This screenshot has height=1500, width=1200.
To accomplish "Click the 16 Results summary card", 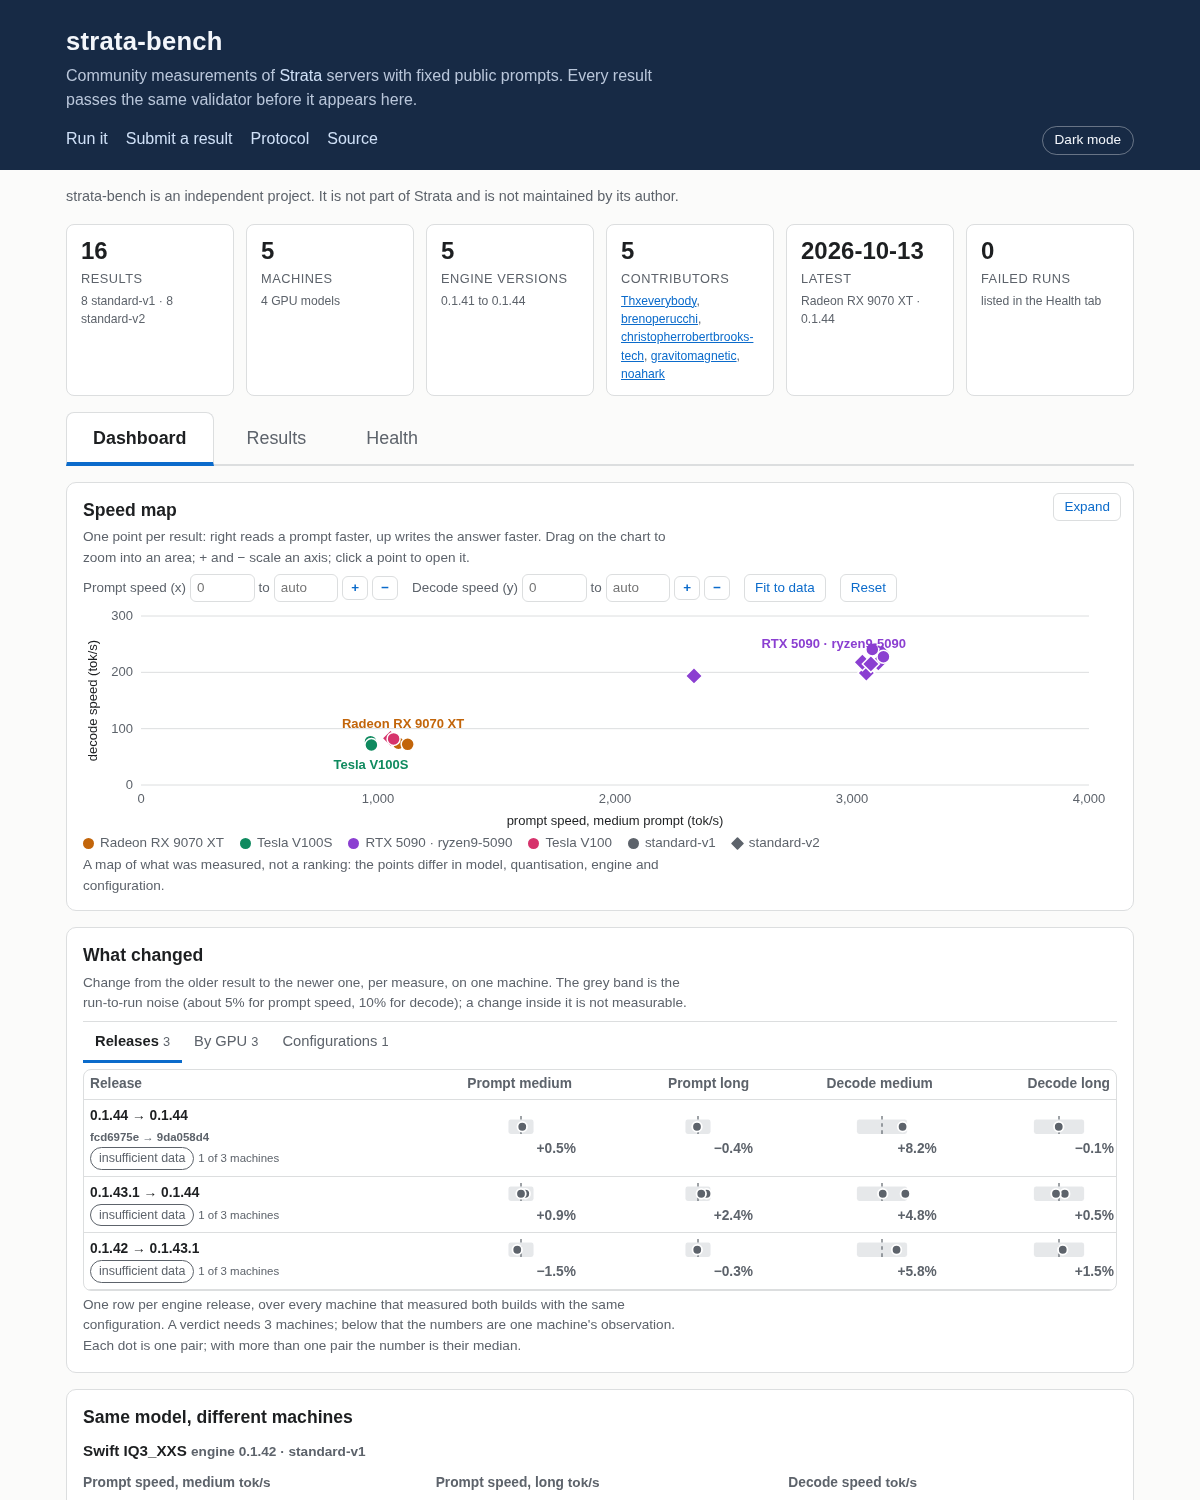I will 150,310.
